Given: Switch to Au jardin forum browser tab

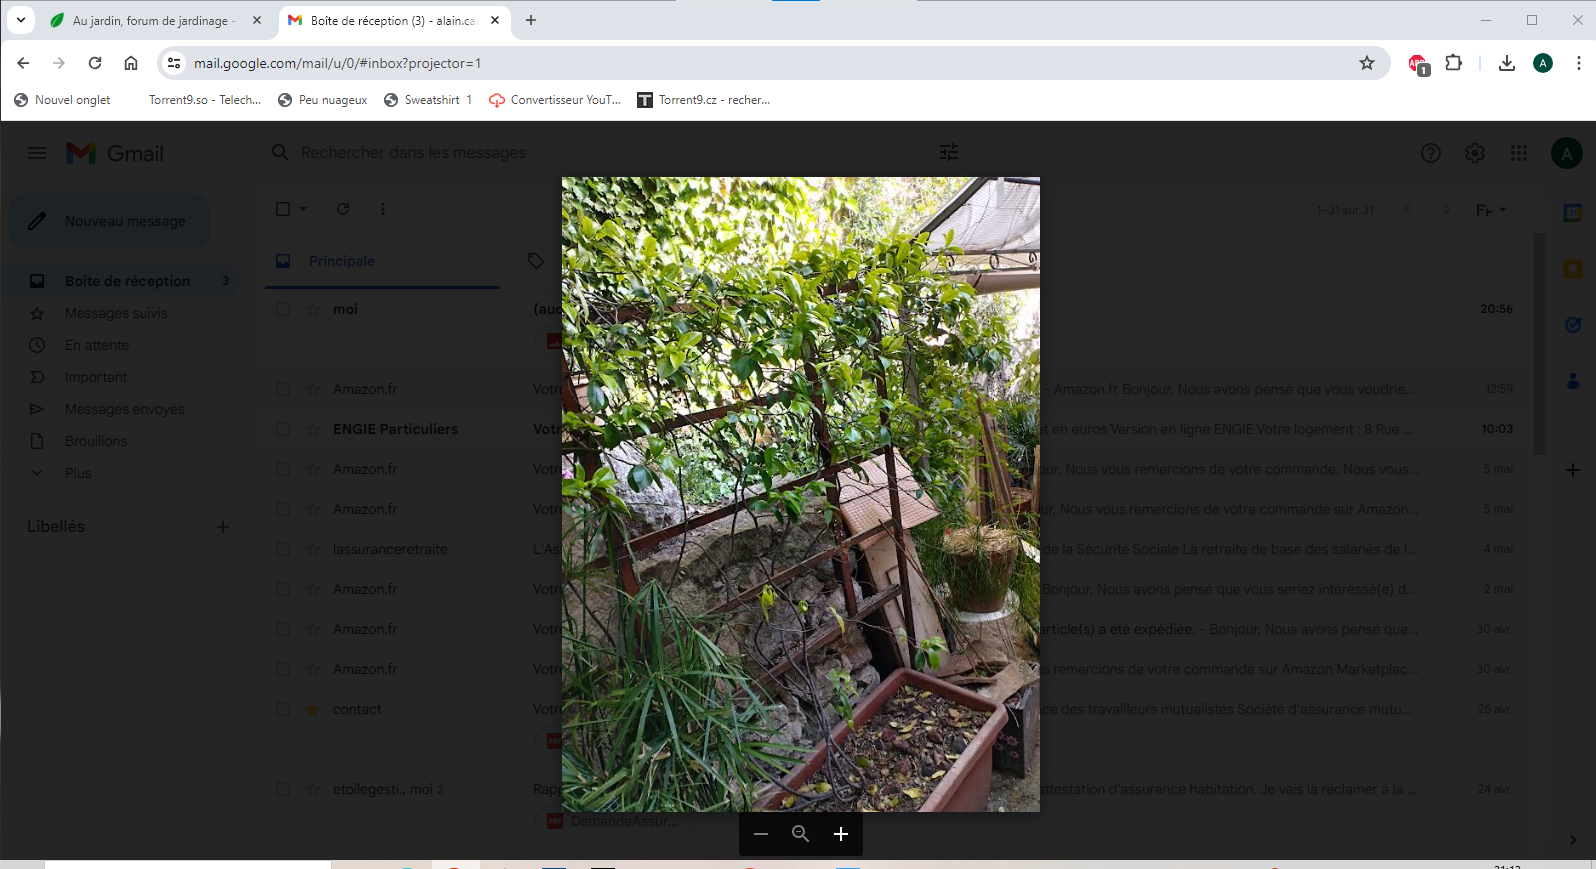Looking at the screenshot, I should 150,20.
